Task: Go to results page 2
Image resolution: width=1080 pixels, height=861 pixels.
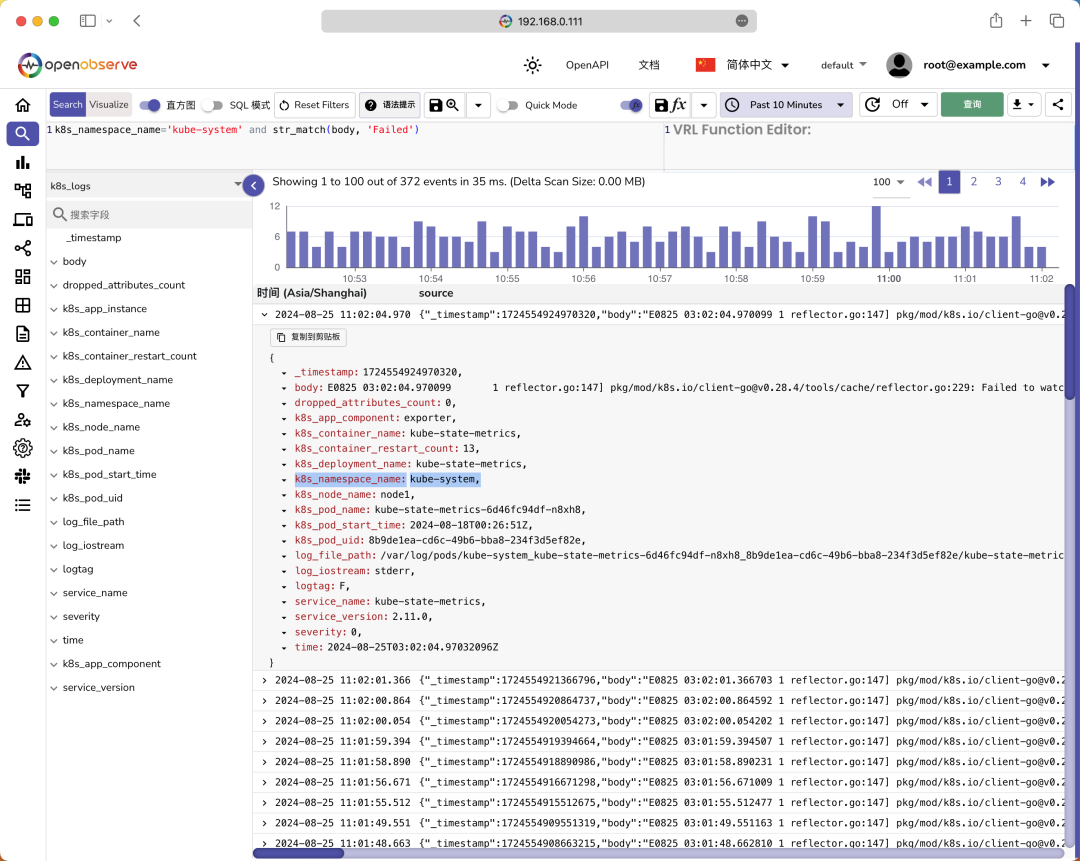Action: click(973, 182)
